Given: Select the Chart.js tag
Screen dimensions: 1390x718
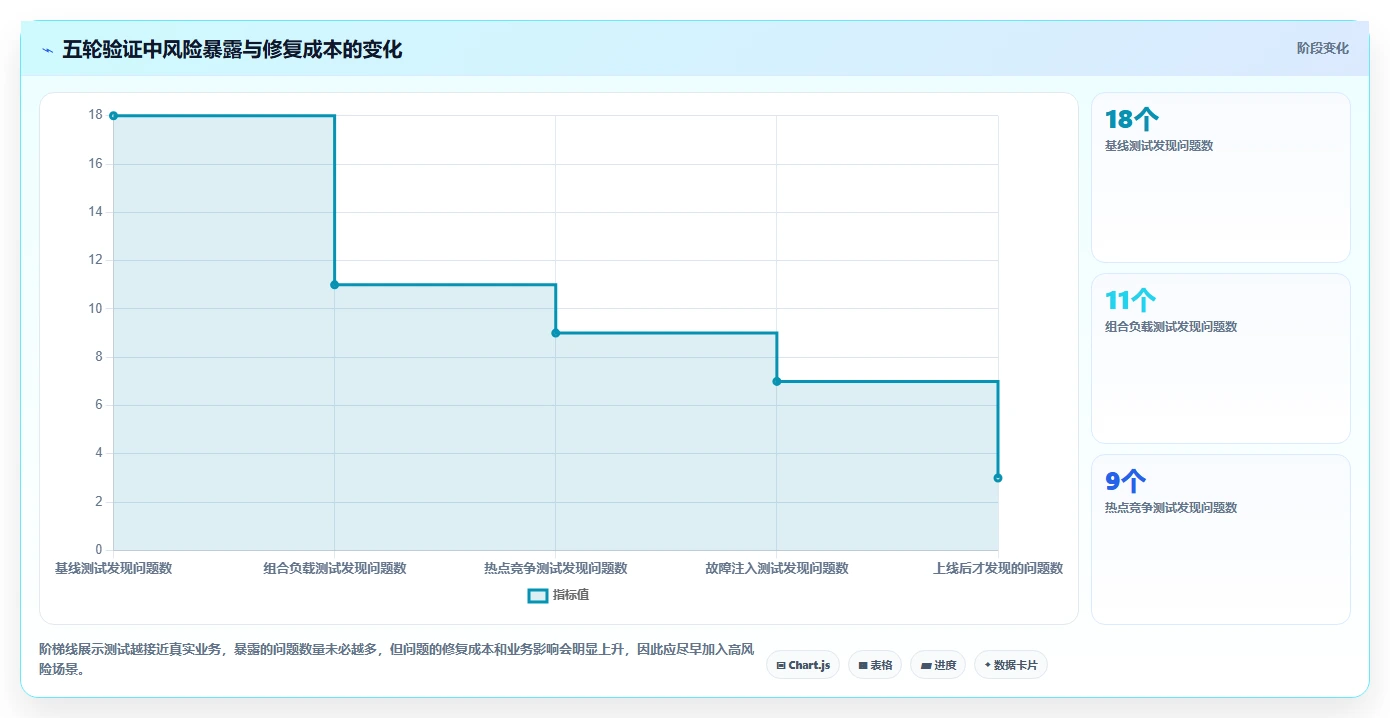Looking at the screenshot, I should pos(802,665).
